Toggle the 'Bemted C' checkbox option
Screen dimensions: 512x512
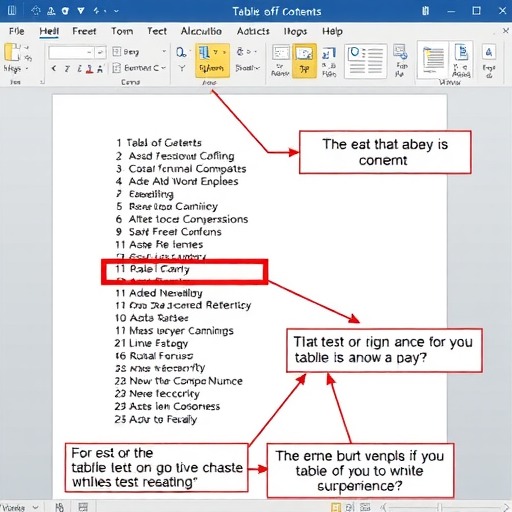point(116,68)
